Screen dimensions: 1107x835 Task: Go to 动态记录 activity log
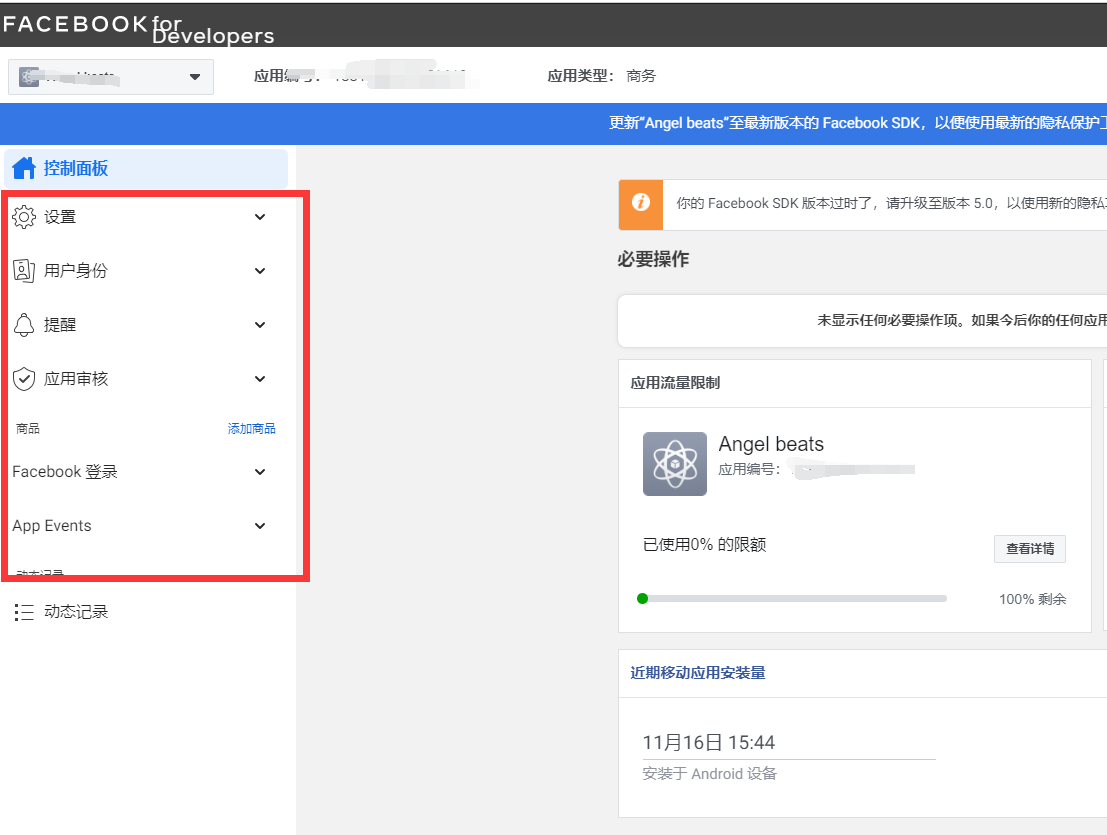click(76, 612)
